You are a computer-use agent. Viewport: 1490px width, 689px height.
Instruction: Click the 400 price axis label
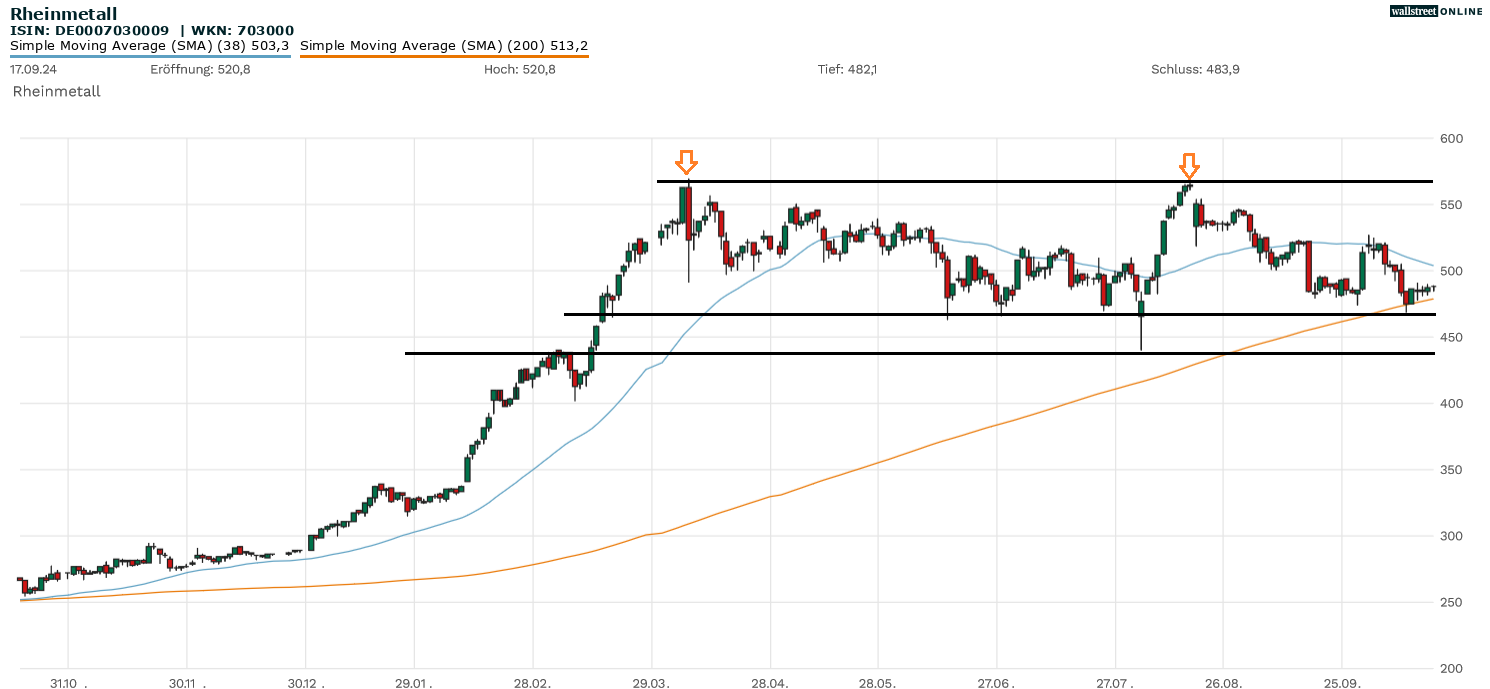(x=1451, y=403)
